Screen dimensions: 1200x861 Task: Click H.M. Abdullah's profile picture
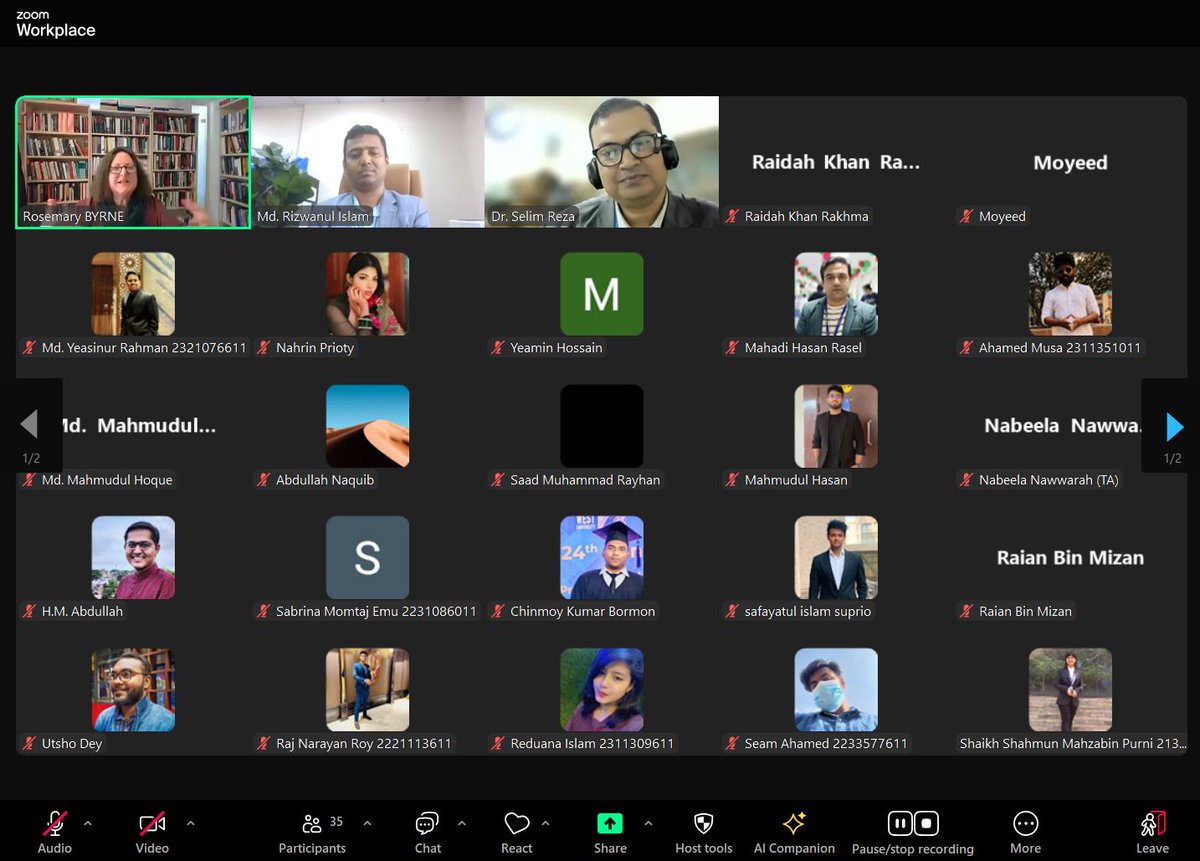coord(133,557)
